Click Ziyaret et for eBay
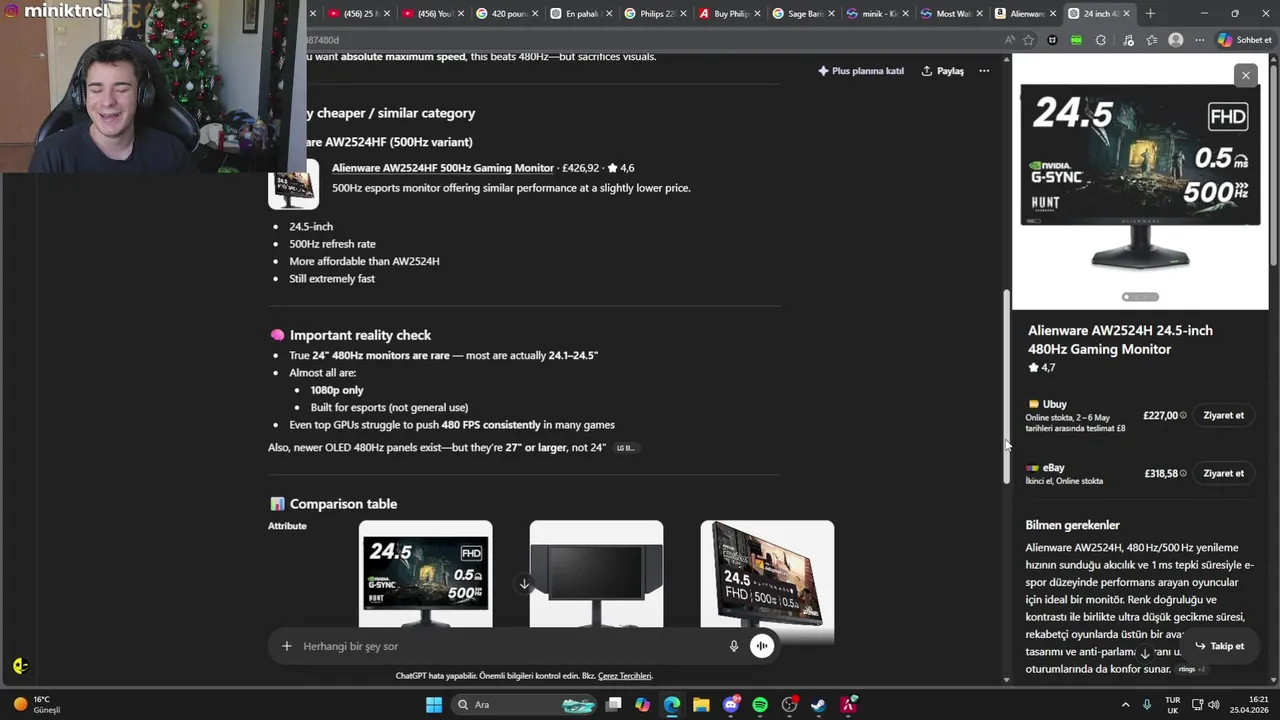 [1223, 473]
